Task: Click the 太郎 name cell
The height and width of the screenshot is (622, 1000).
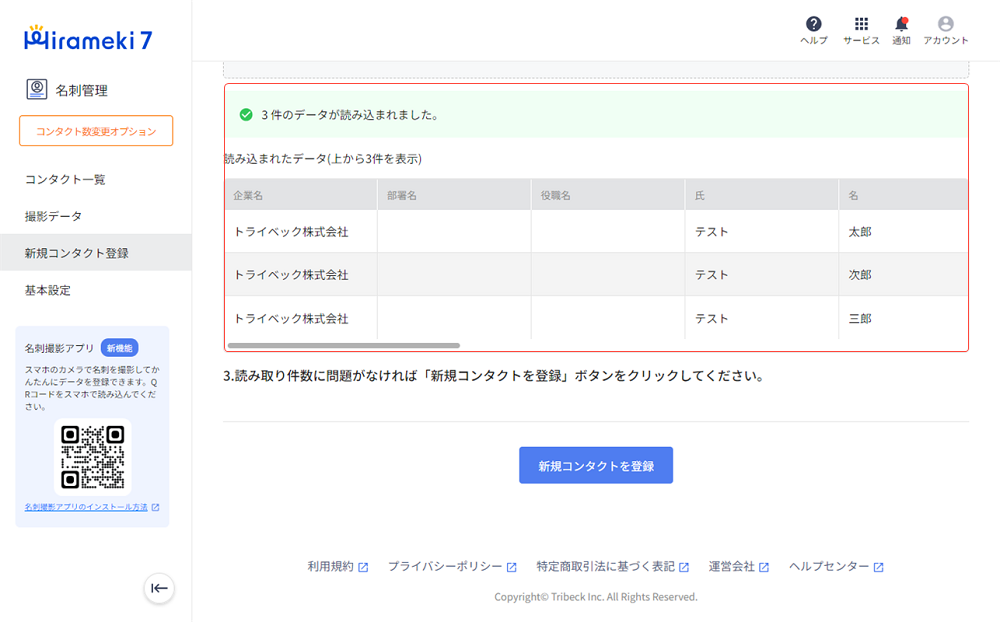Action: pos(903,232)
